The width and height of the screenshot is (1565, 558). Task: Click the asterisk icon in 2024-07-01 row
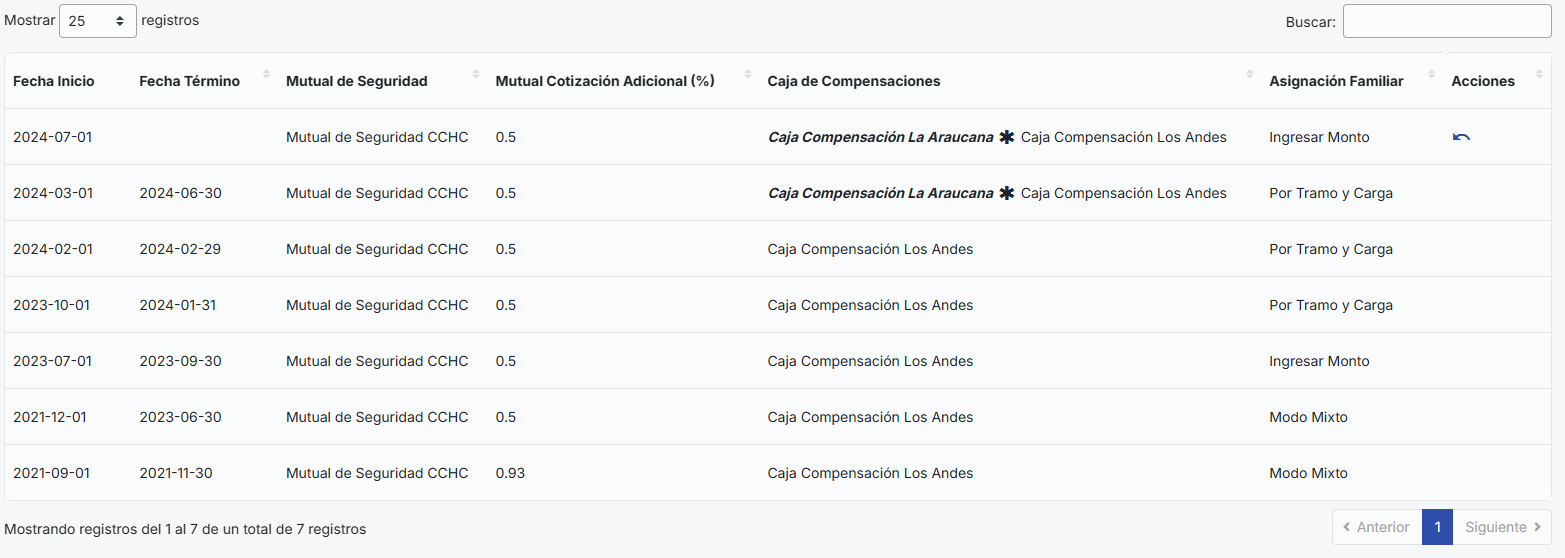pyautogui.click(x=1007, y=137)
